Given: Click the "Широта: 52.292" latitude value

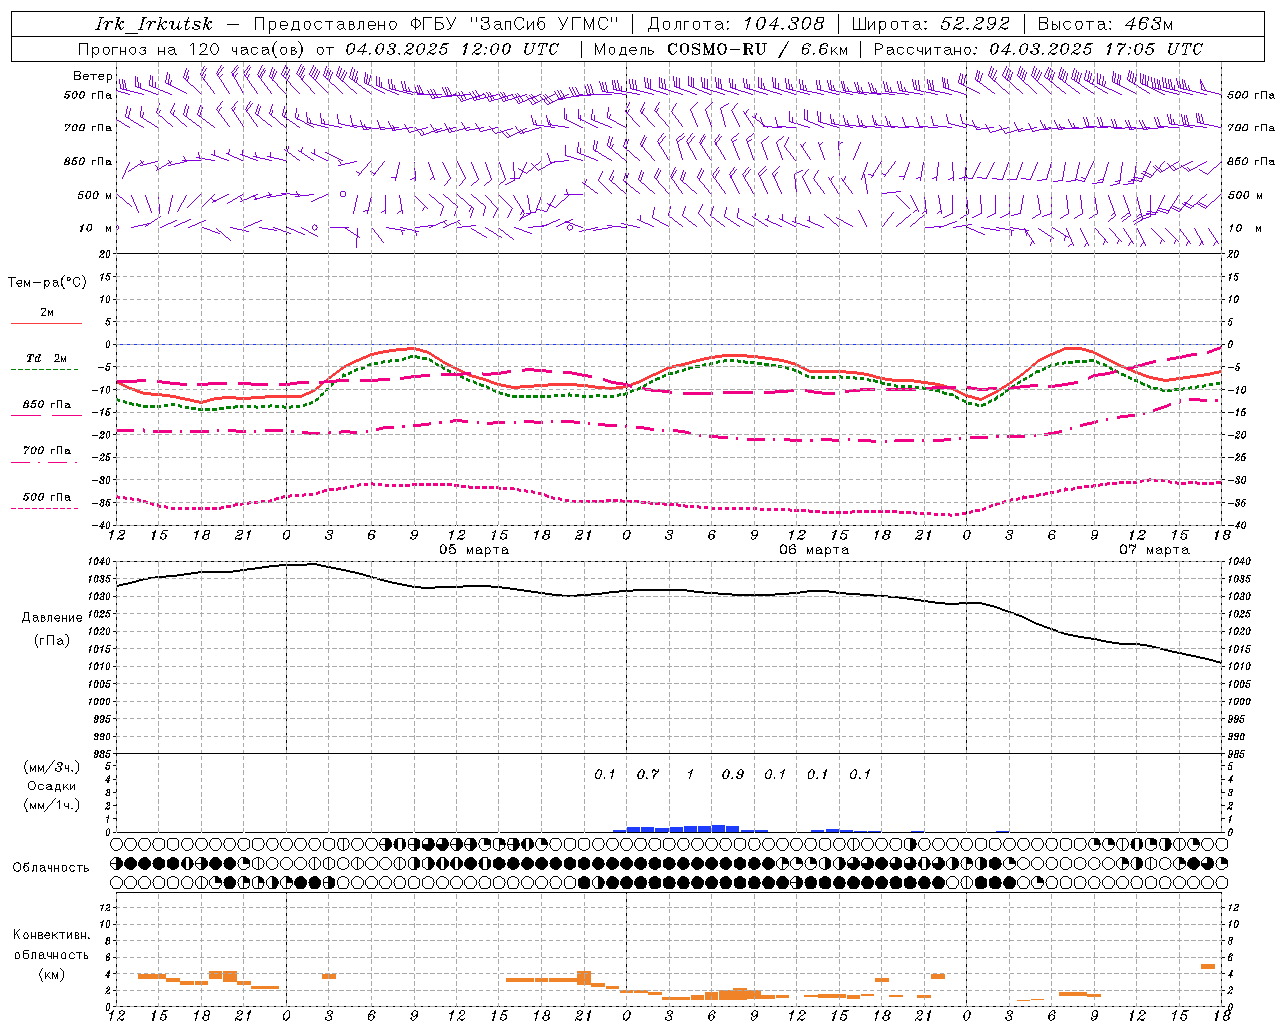Looking at the screenshot, I should tap(931, 24).
